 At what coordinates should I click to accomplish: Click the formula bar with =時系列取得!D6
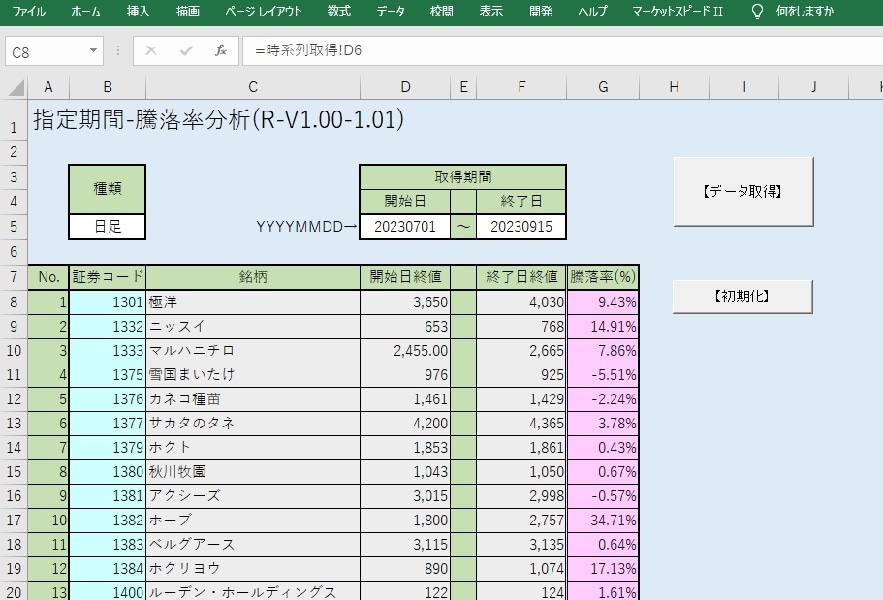tap(562, 51)
